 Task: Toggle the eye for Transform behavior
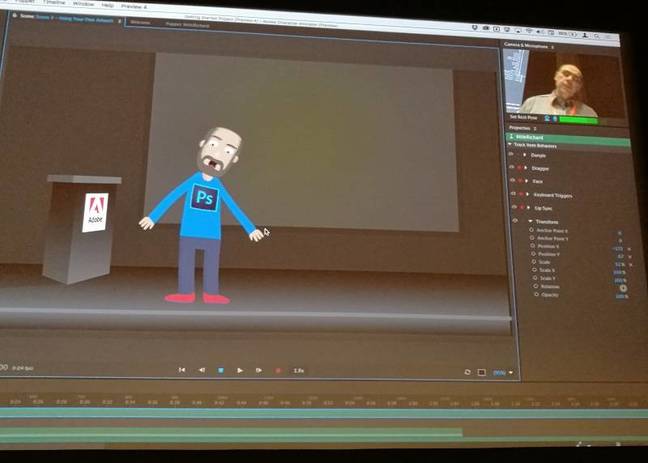[x=515, y=220]
